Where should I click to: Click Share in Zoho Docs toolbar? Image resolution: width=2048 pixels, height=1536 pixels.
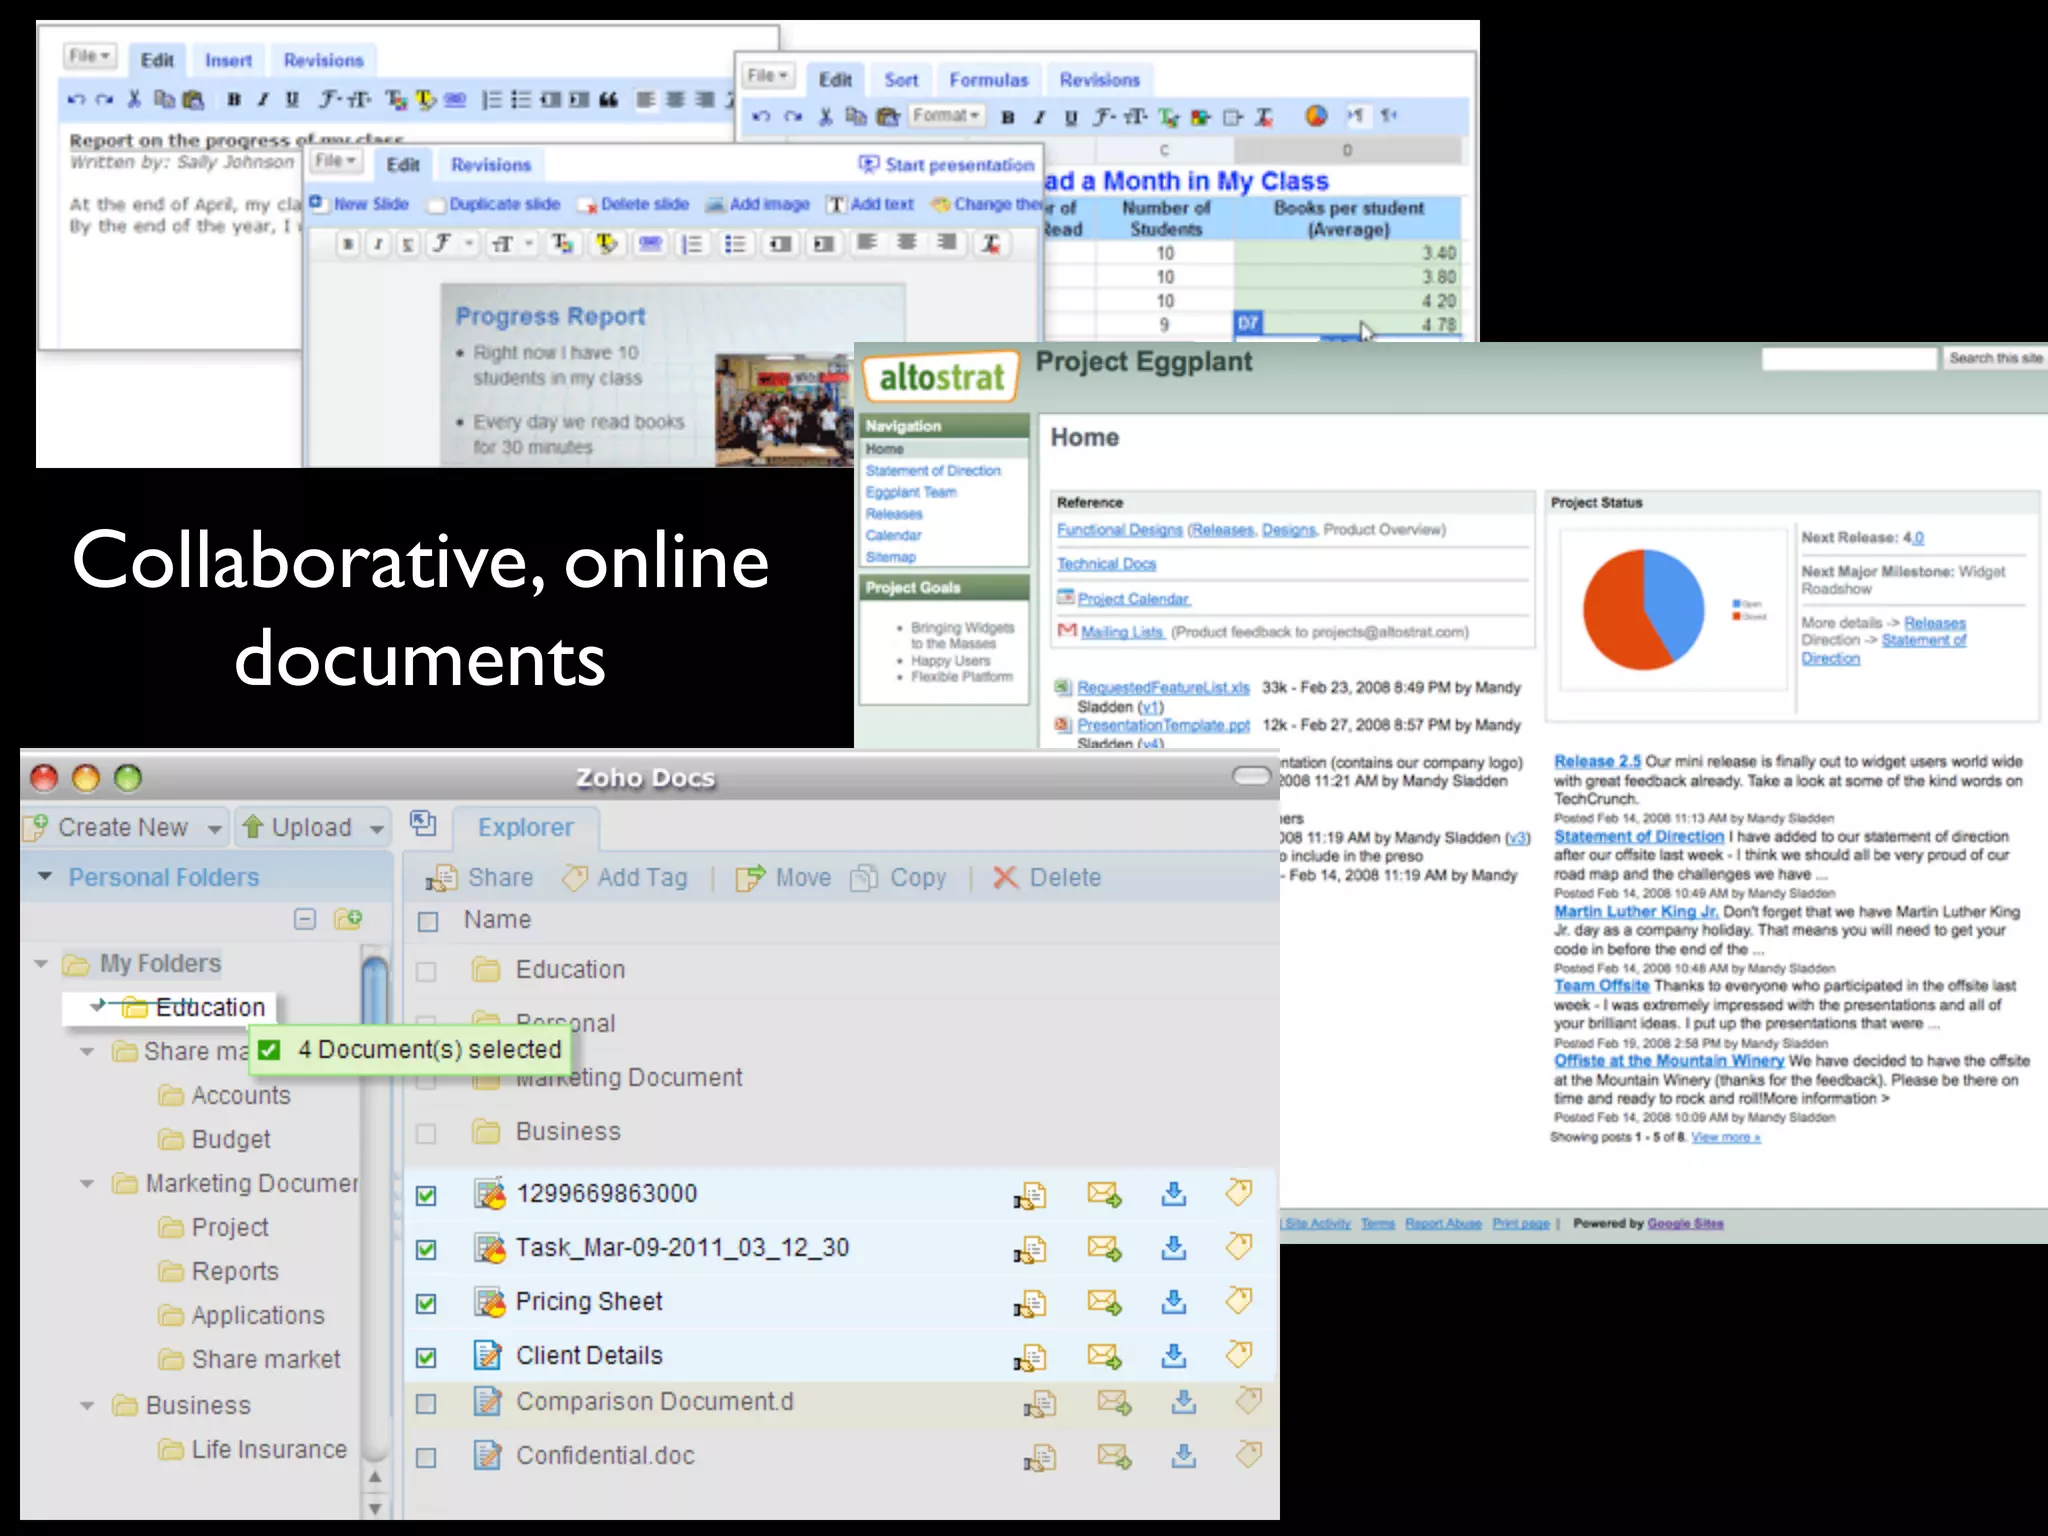click(479, 878)
